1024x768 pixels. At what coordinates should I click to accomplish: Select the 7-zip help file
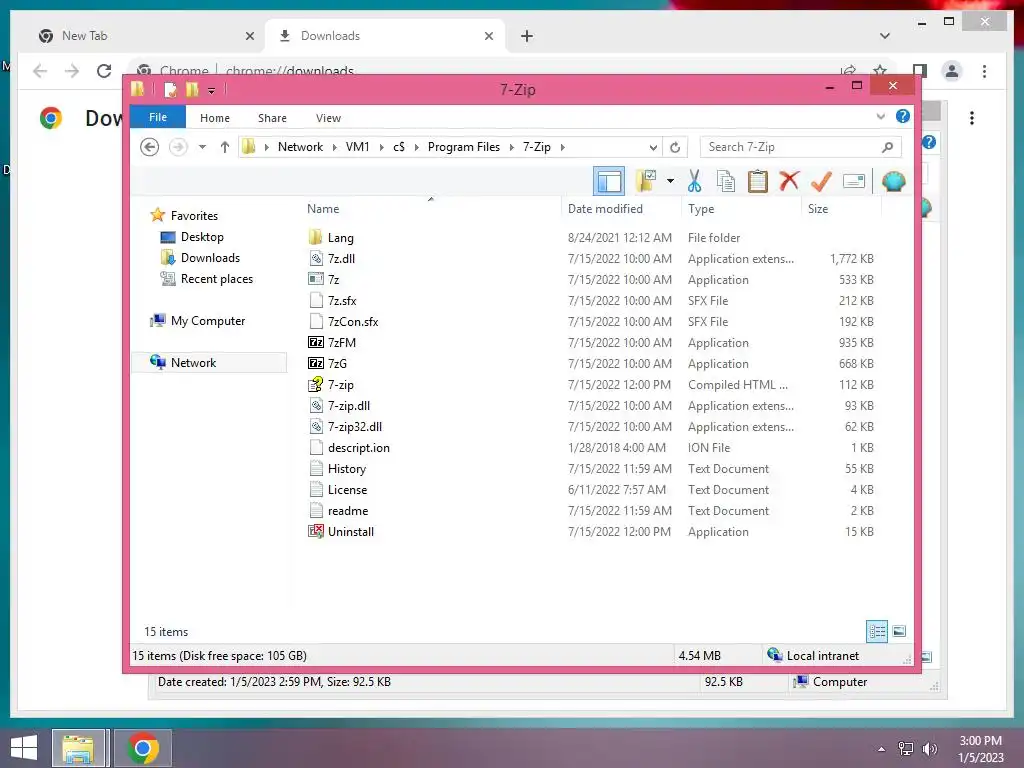pos(340,385)
